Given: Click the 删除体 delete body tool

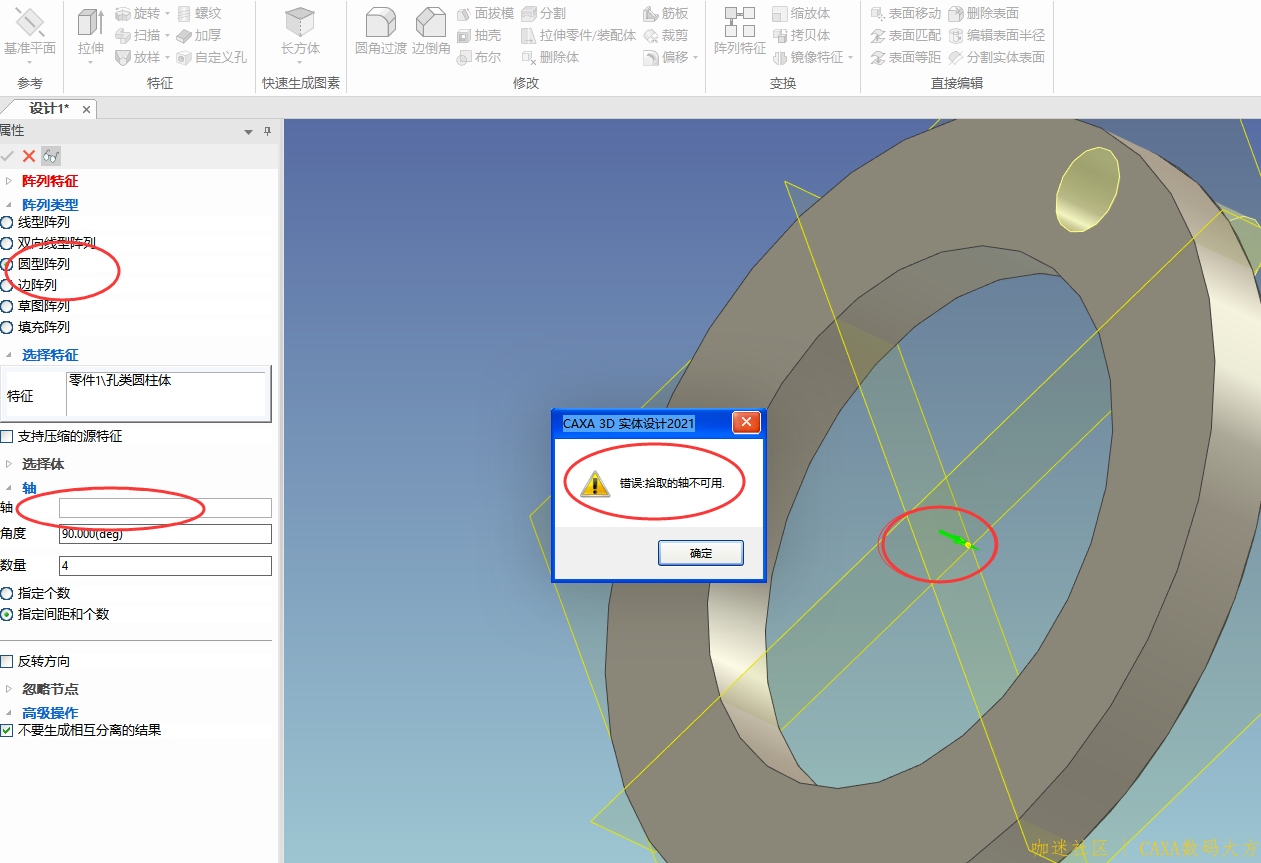Looking at the screenshot, I should point(550,57).
